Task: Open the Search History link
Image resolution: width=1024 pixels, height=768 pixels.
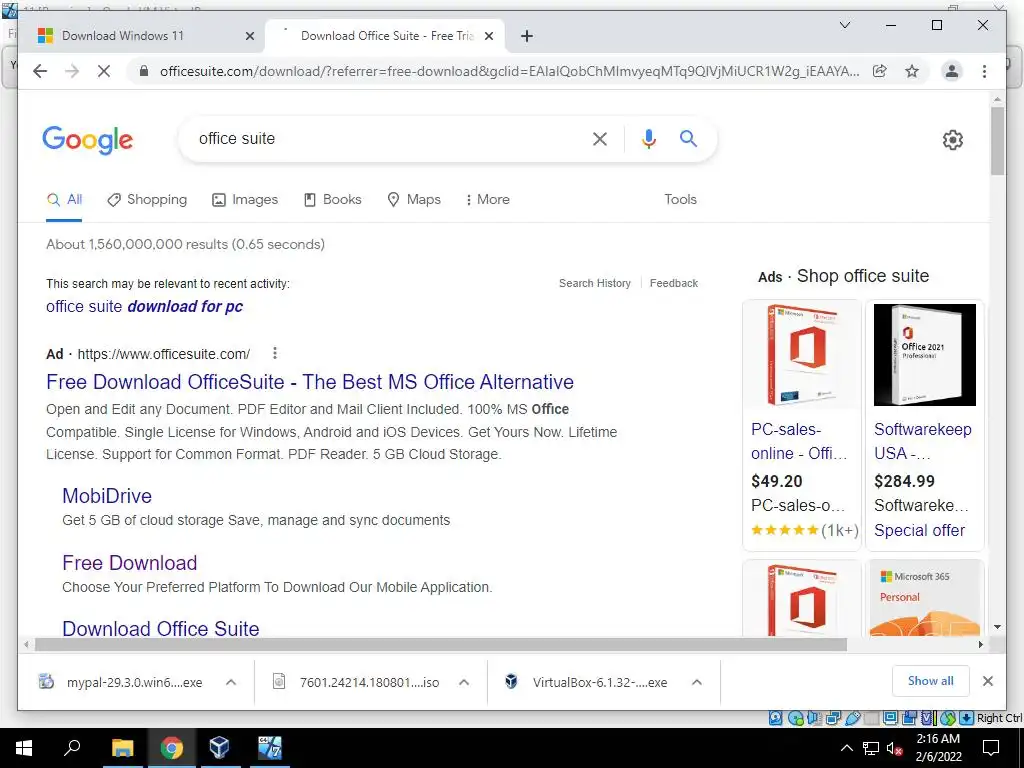Action: tap(594, 283)
